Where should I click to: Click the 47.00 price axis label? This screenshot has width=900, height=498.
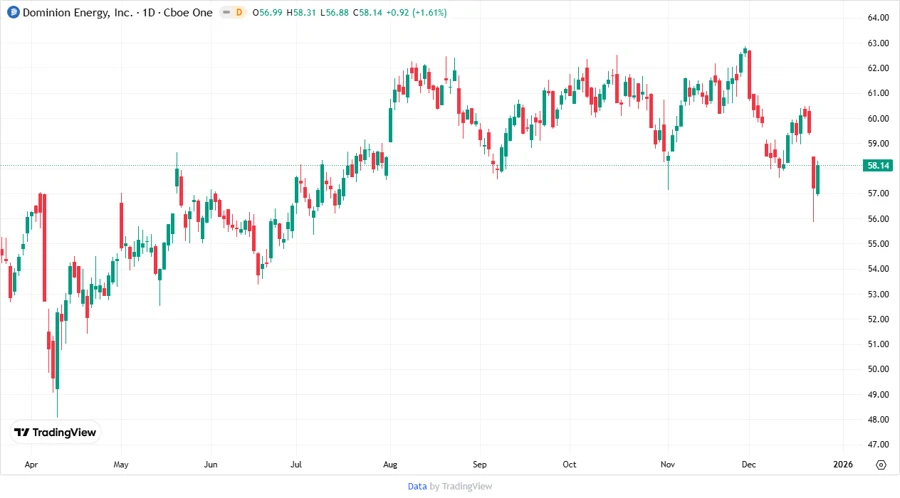click(878, 444)
